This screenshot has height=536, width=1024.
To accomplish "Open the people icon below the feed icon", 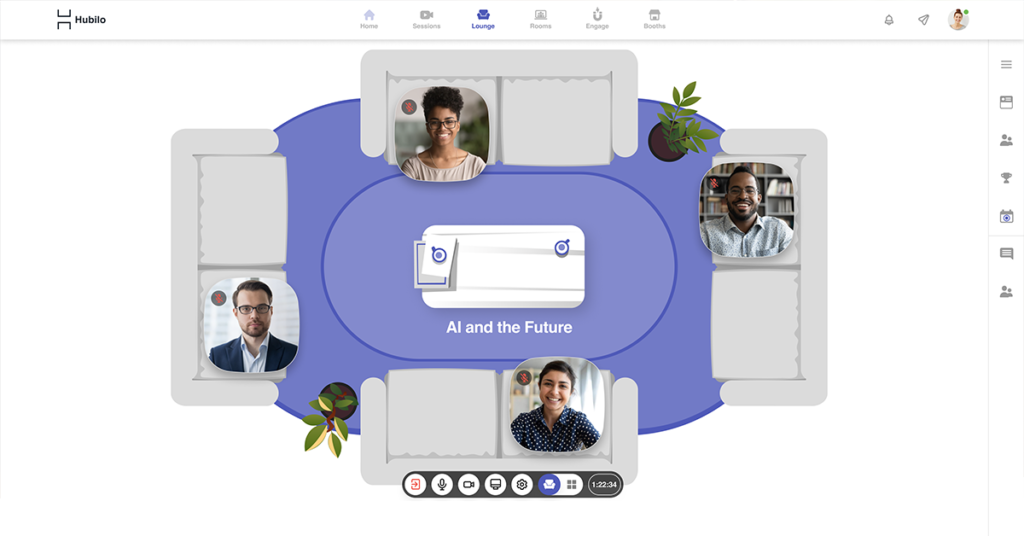I will pos(1006,140).
